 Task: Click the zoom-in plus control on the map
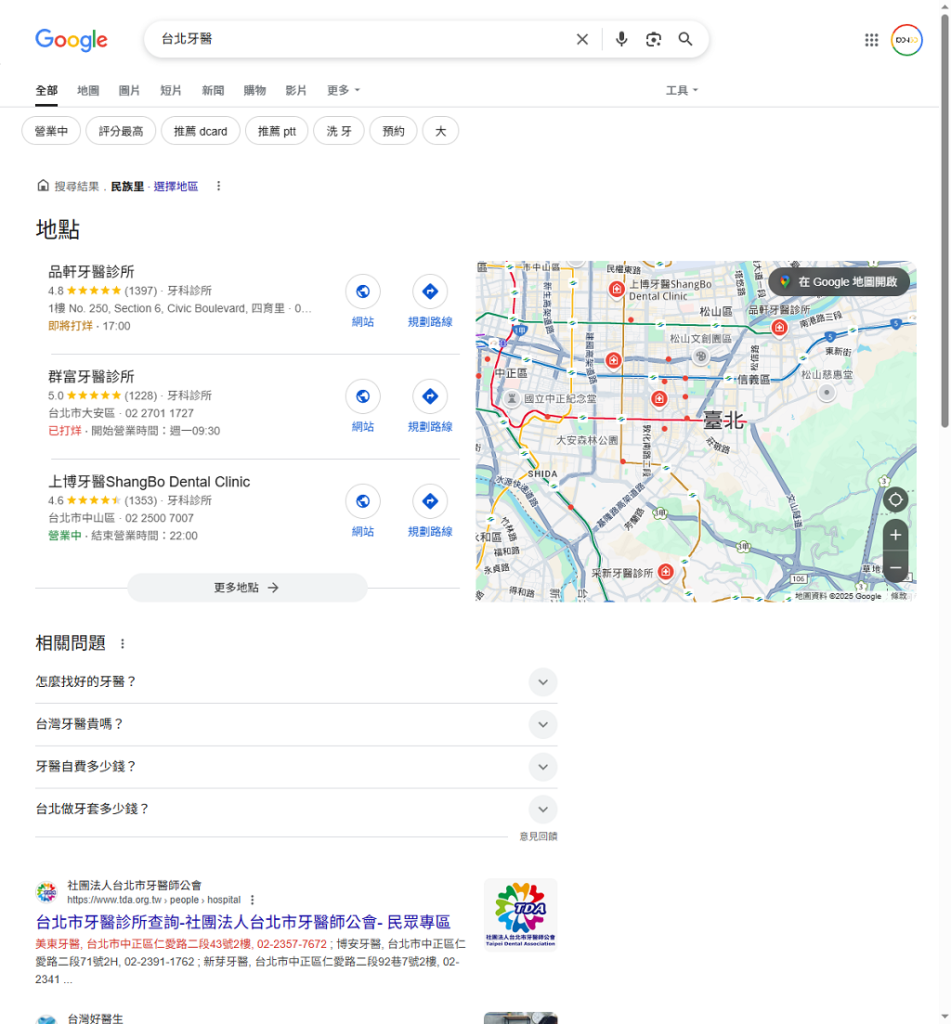(895, 535)
